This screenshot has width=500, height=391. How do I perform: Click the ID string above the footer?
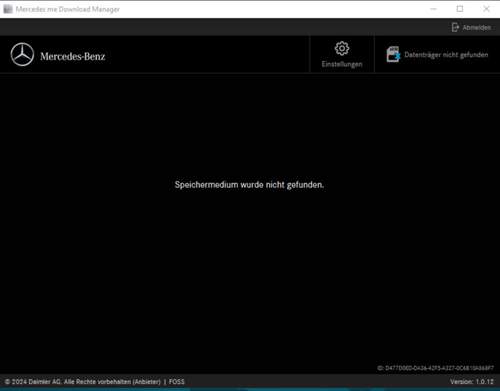[435, 368]
